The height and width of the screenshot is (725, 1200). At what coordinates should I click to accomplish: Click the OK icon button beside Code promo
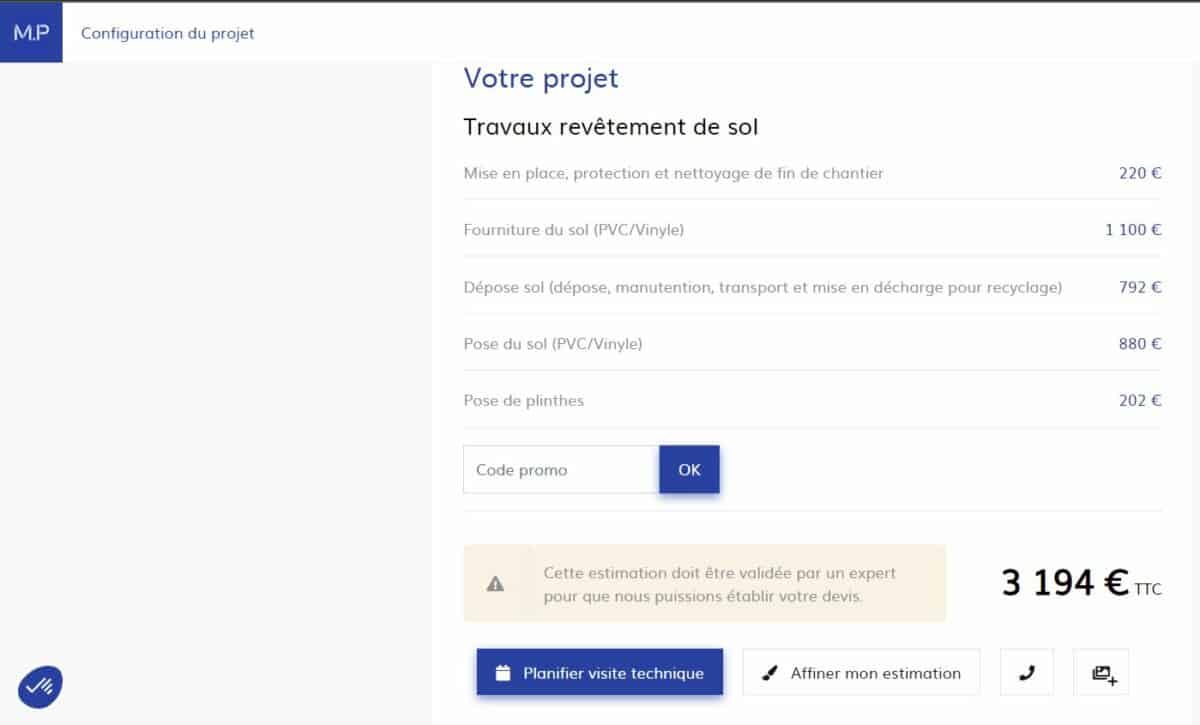tap(689, 469)
